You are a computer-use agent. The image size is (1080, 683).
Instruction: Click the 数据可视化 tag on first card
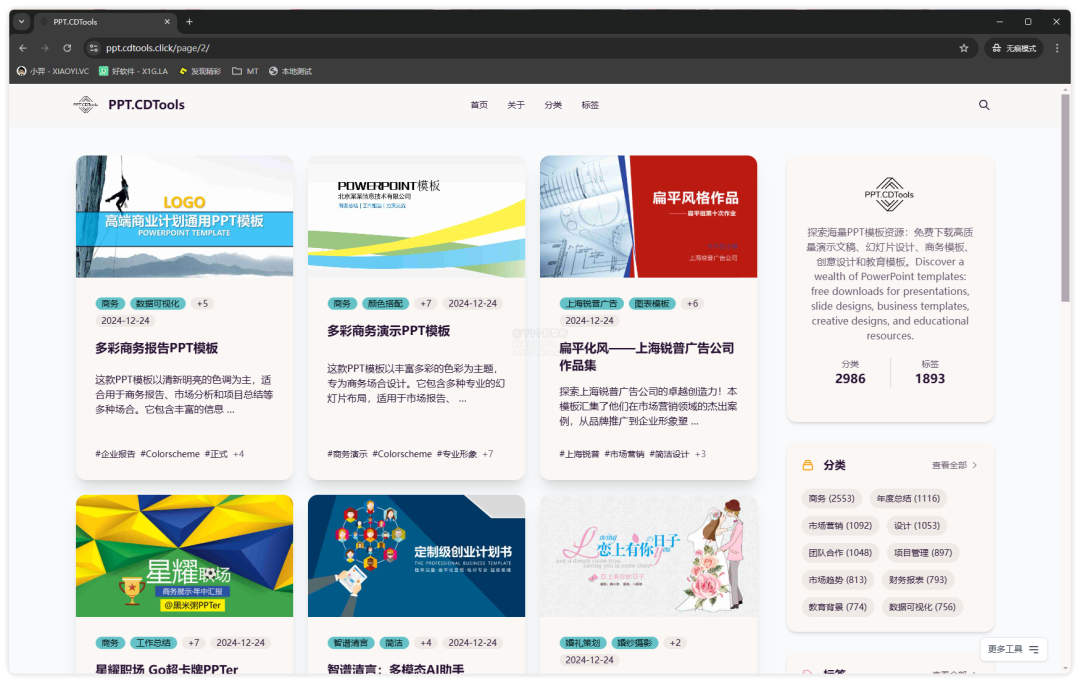tap(157, 304)
